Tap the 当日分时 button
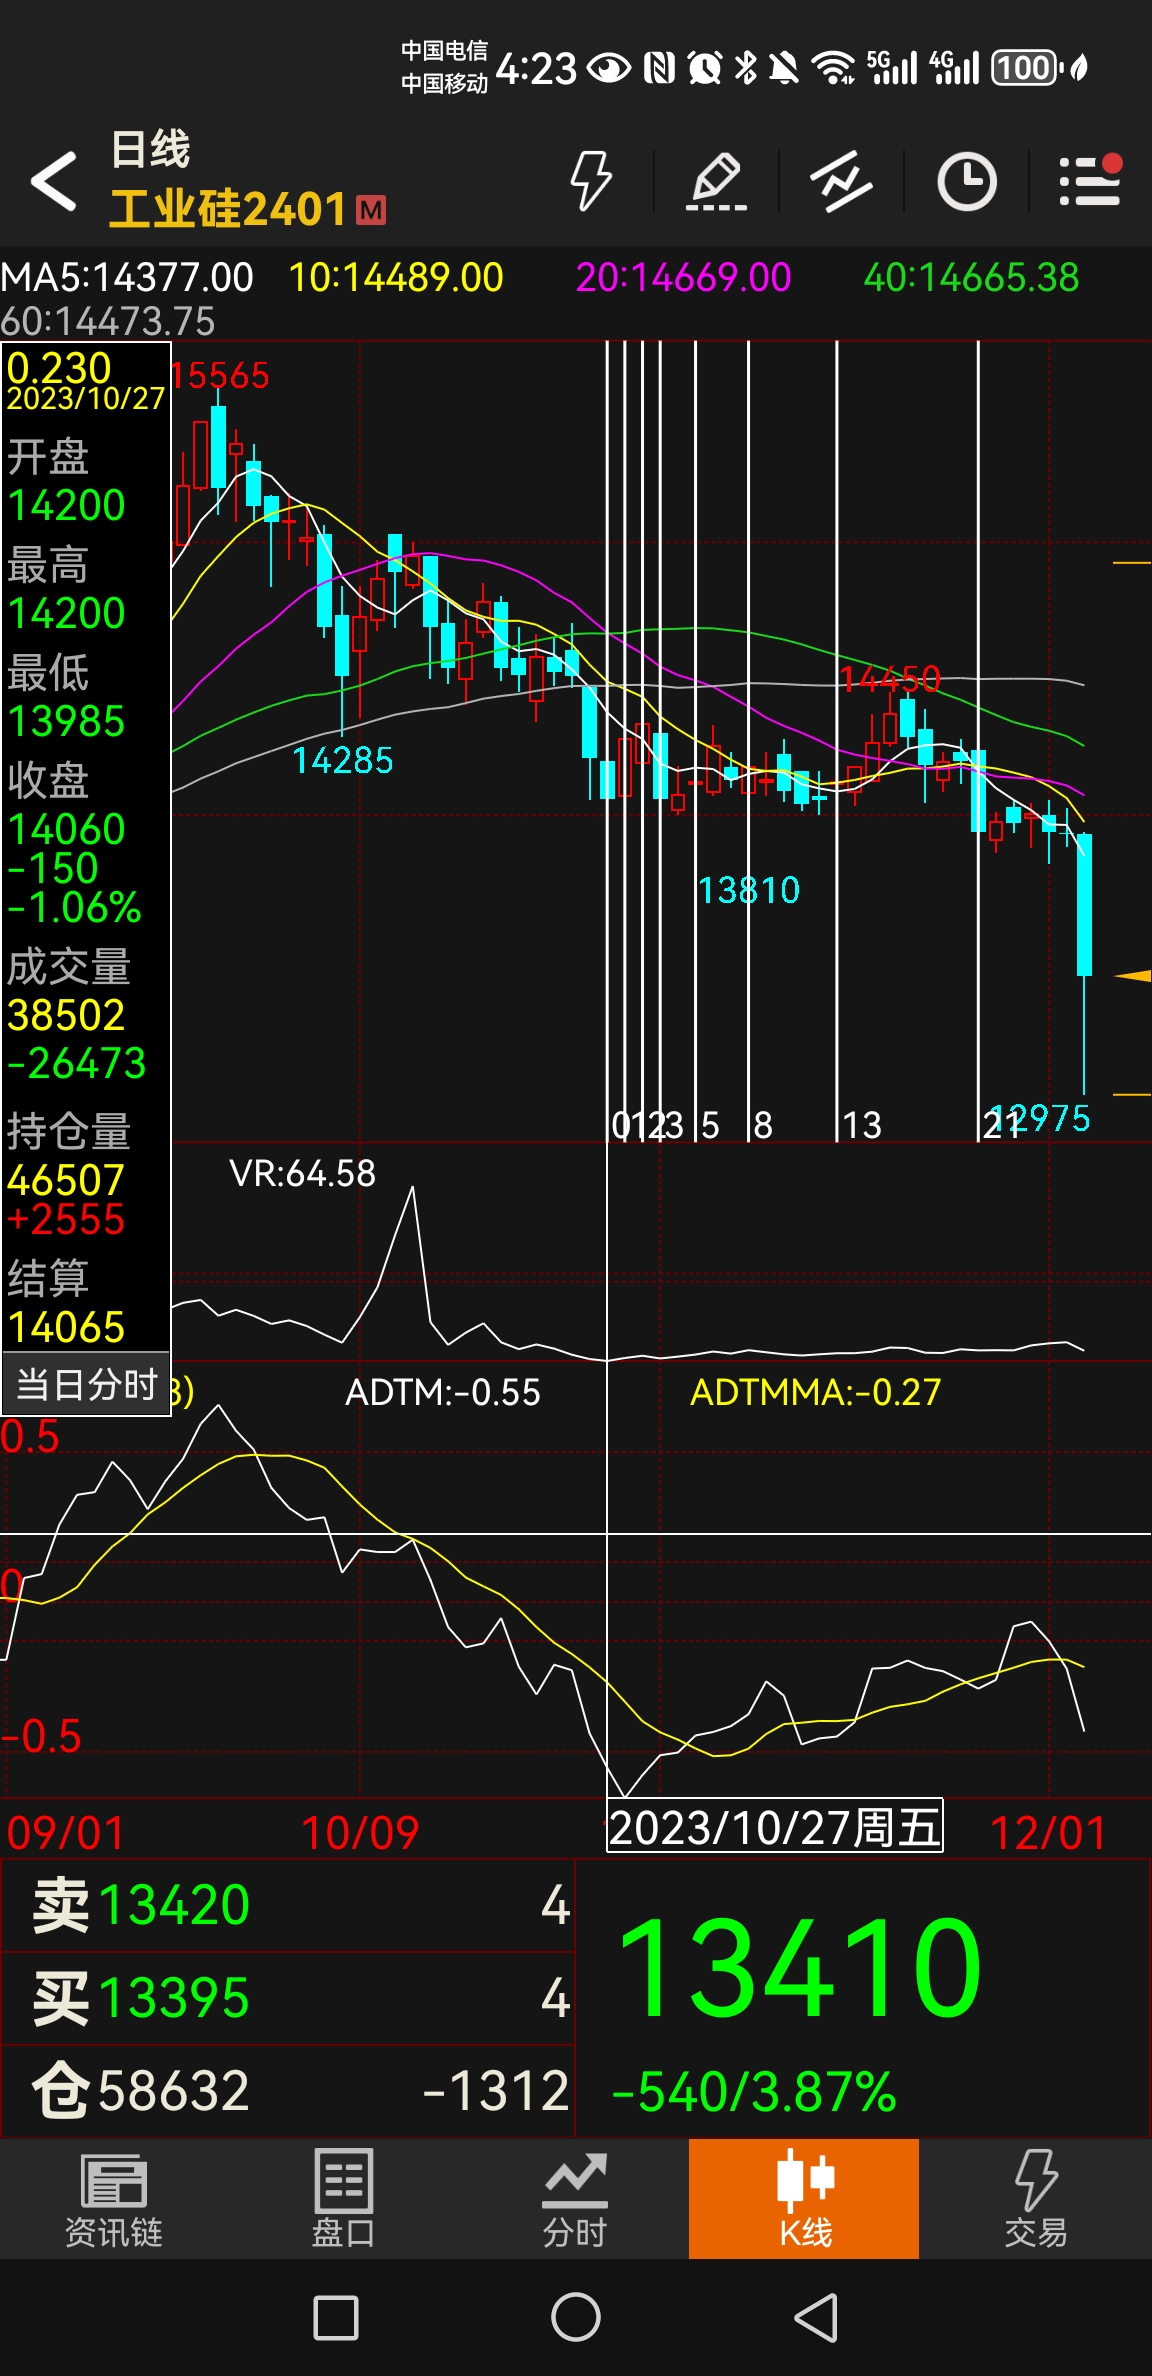 pyautogui.click(x=87, y=1384)
